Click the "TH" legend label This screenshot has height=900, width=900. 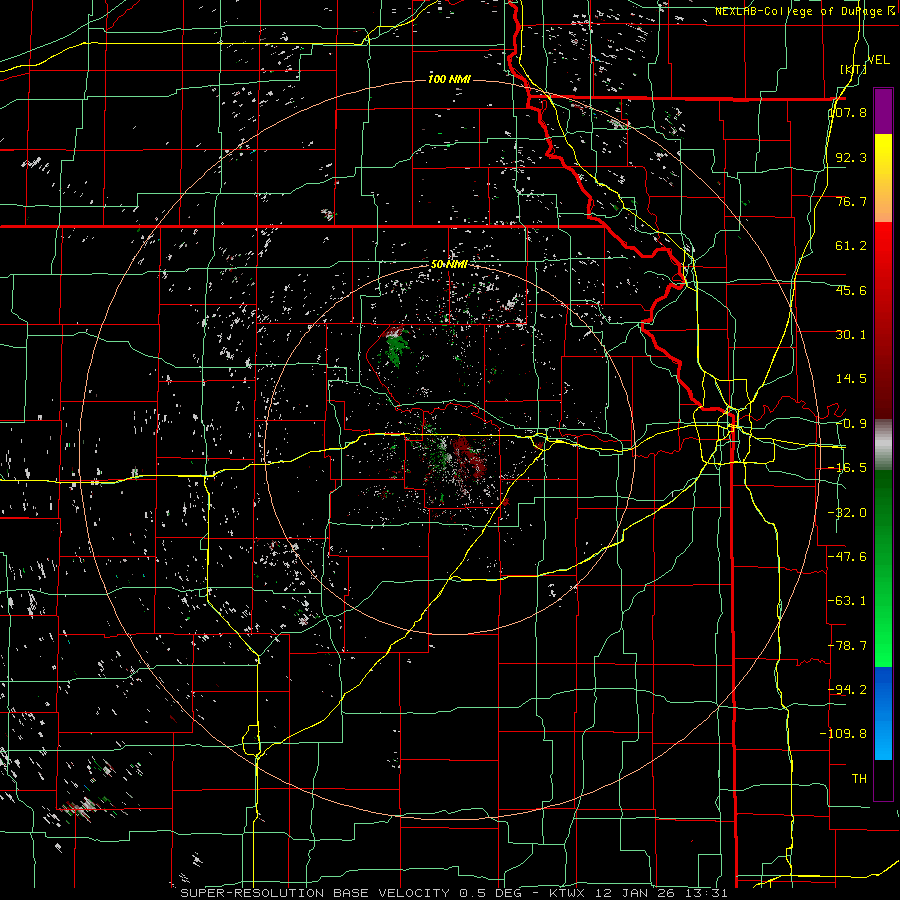pyautogui.click(x=859, y=779)
